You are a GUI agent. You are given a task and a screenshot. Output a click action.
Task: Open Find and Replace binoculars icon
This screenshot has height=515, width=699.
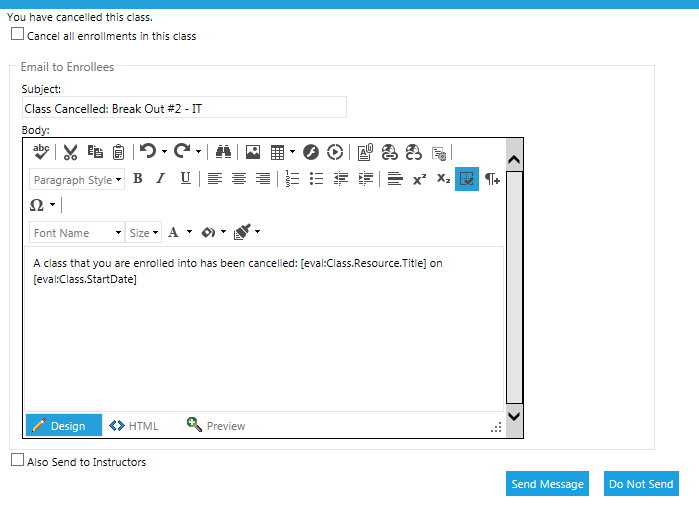pyautogui.click(x=223, y=152)
